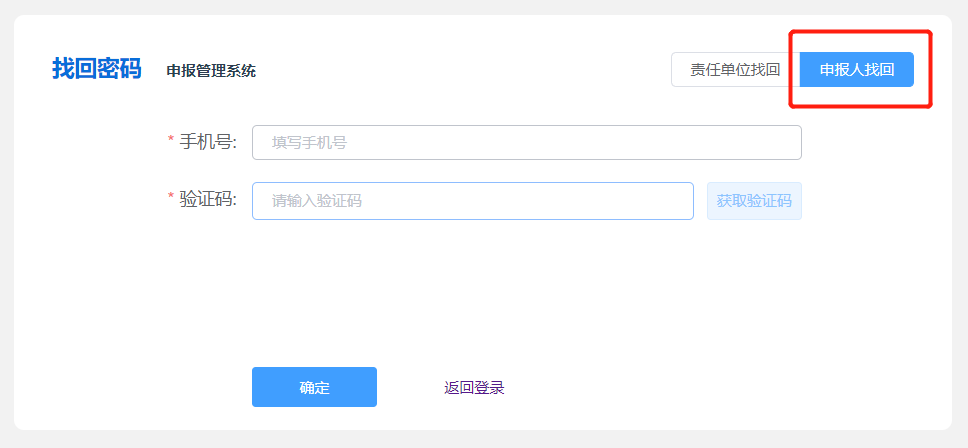Click the 填写手机号 placeholder text

coord(309,142)
